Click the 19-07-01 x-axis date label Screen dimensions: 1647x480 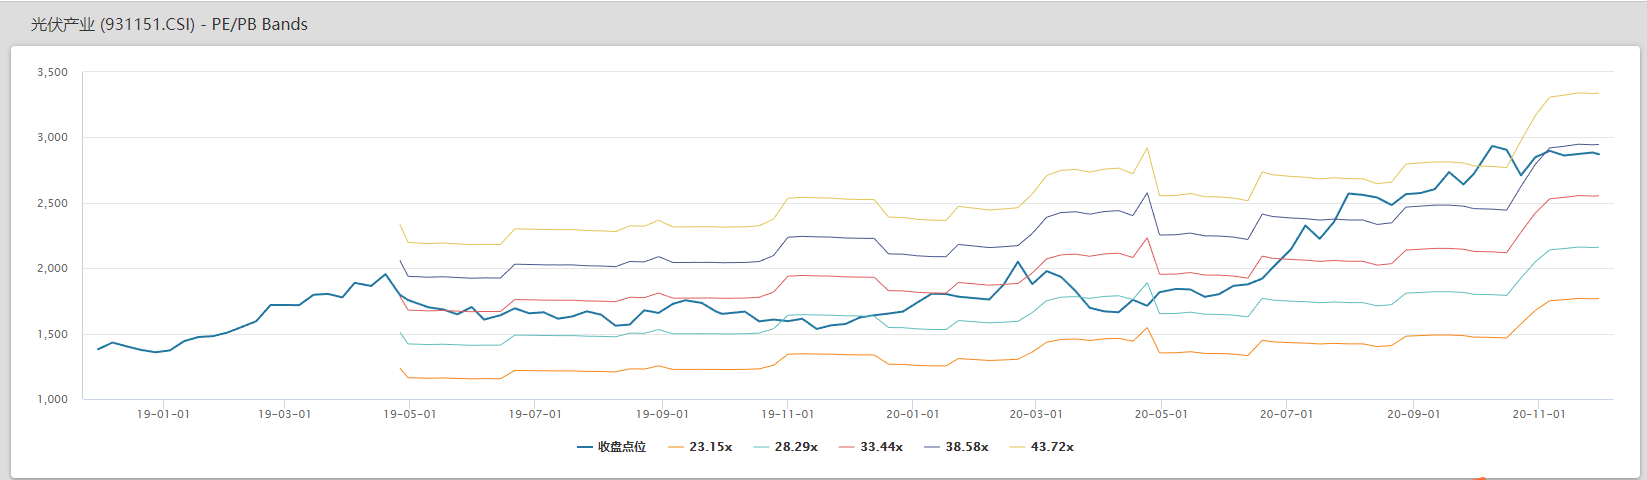tap(535, 414)
